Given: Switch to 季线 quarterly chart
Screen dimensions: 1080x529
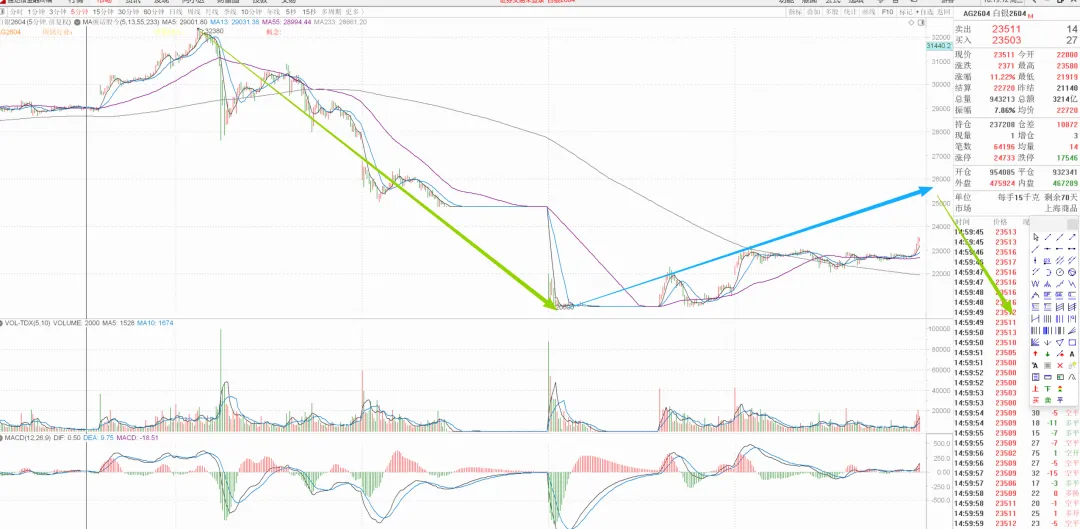Looking at the screenshot, I should [x=230, y=12].
